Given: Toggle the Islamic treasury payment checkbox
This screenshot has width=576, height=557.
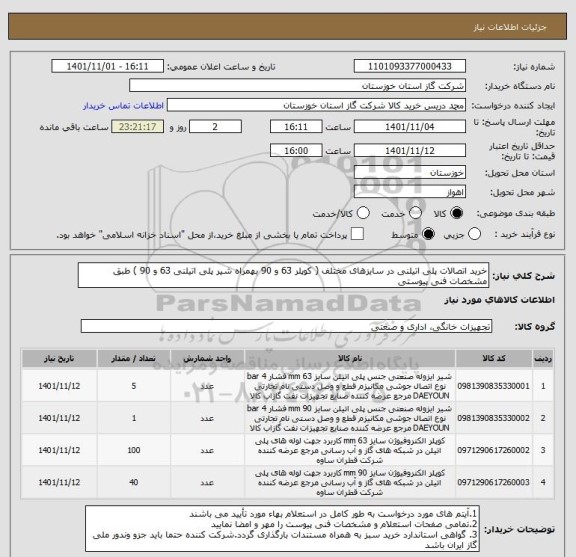Looking at the screenshot, I should (x=357, y=234).
